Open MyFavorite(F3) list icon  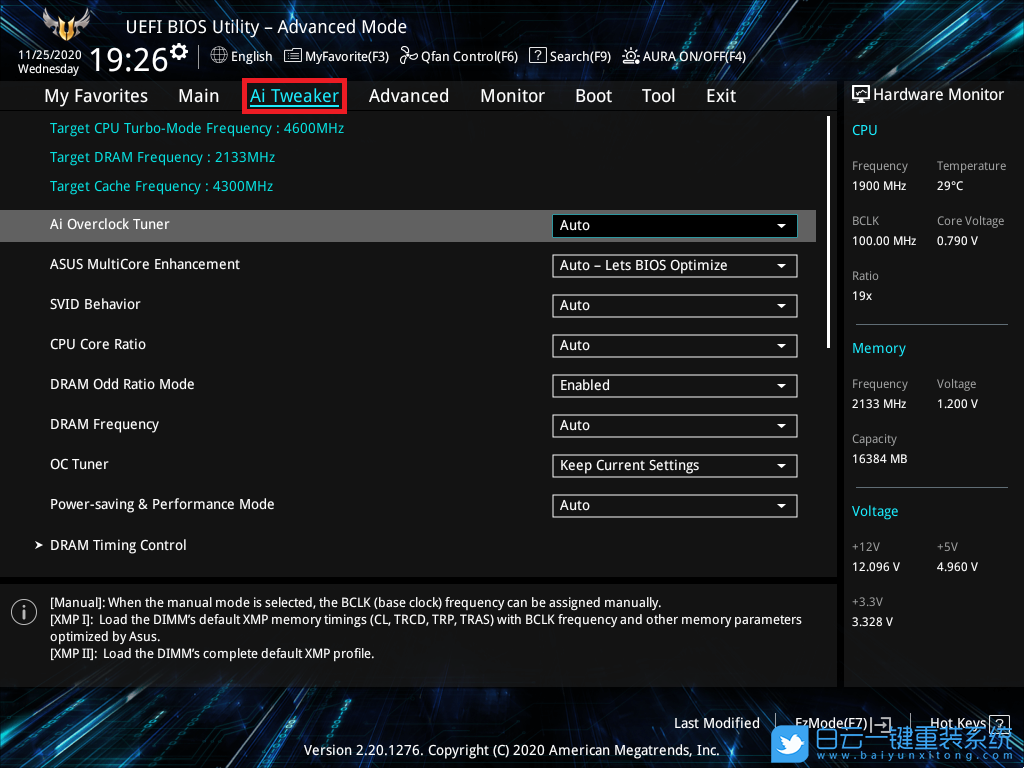293,56
